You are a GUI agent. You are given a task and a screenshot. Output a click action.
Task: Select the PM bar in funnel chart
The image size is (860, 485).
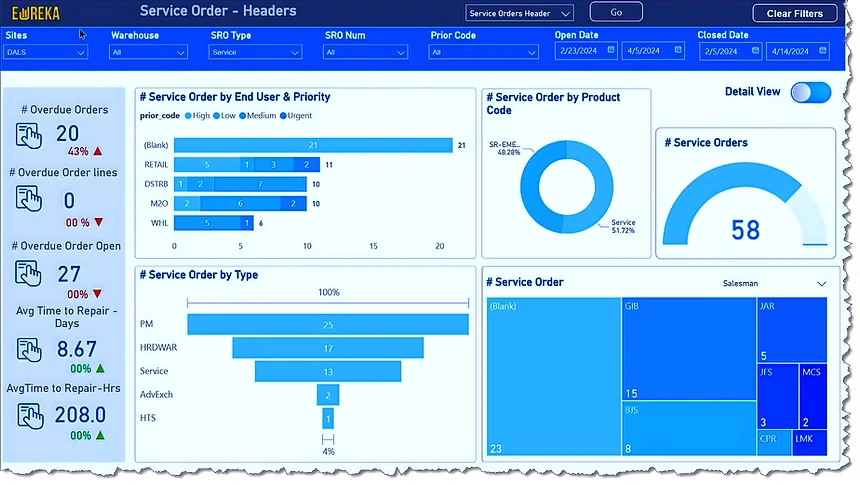point(327,325)
